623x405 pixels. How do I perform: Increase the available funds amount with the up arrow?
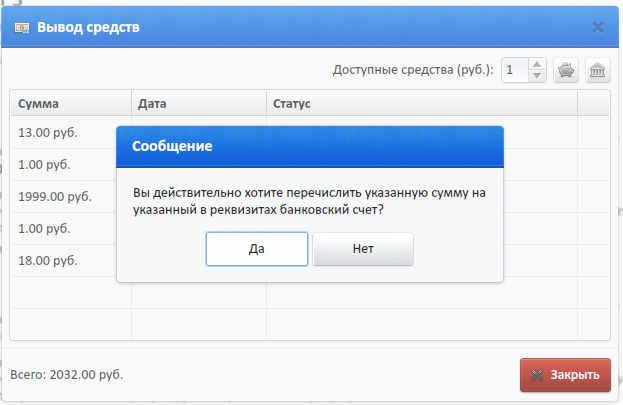537,64
